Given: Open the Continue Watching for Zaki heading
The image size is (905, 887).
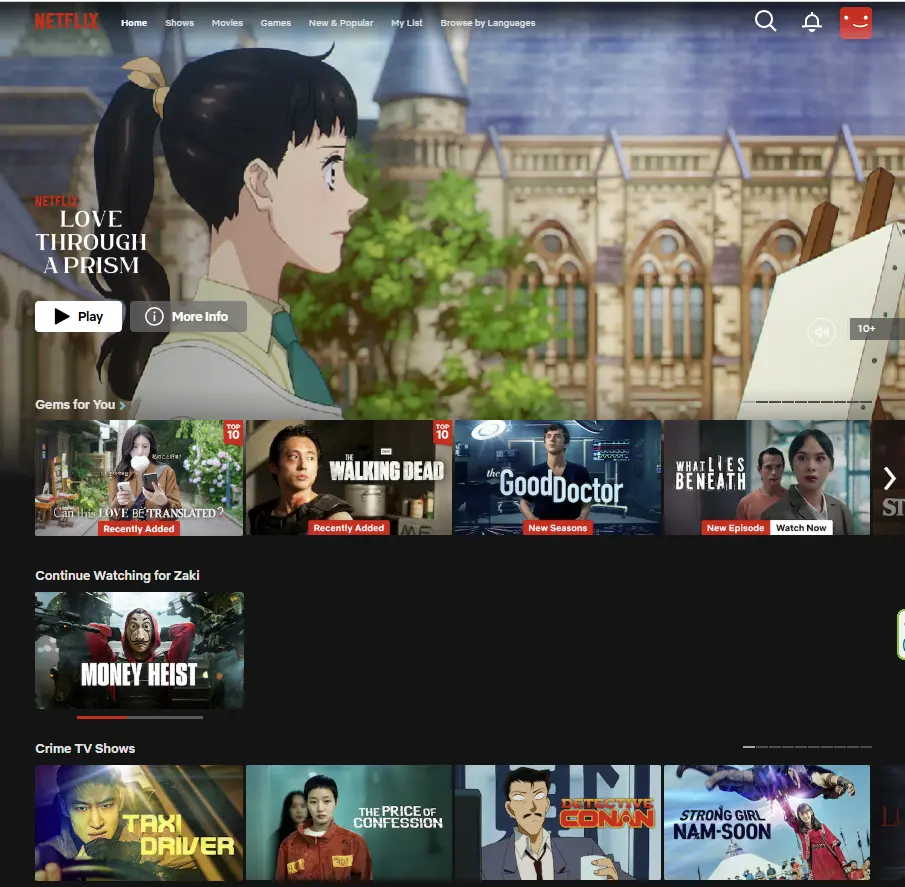Looking at the screenshot, I should coord(117,575).
